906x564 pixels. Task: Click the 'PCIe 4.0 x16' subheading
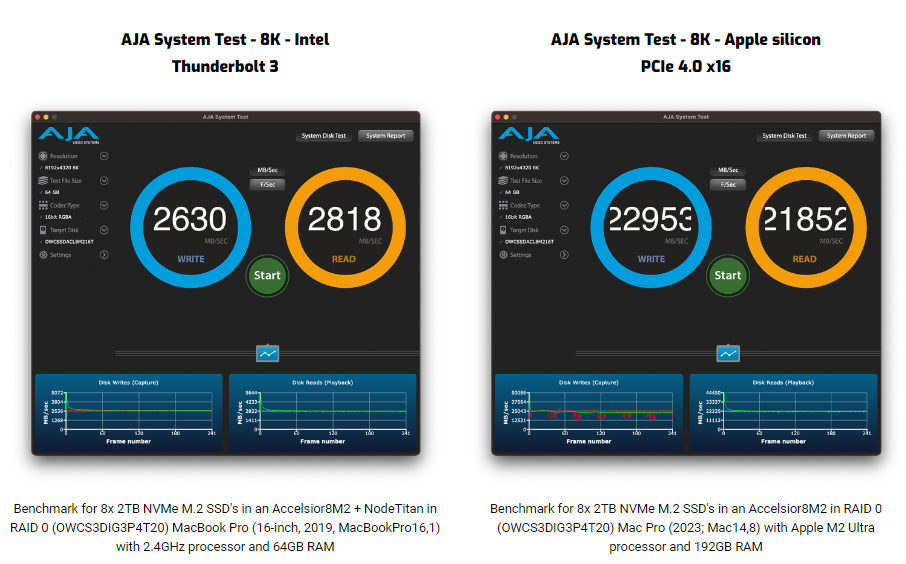coord(686,66)
